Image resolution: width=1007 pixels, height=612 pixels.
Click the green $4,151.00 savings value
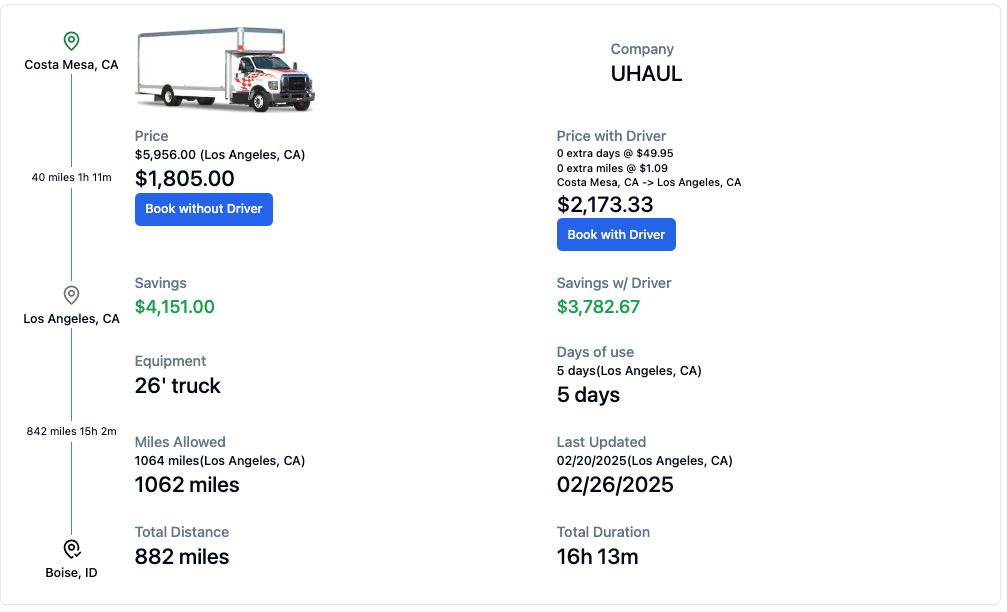(x=175, y=307)
